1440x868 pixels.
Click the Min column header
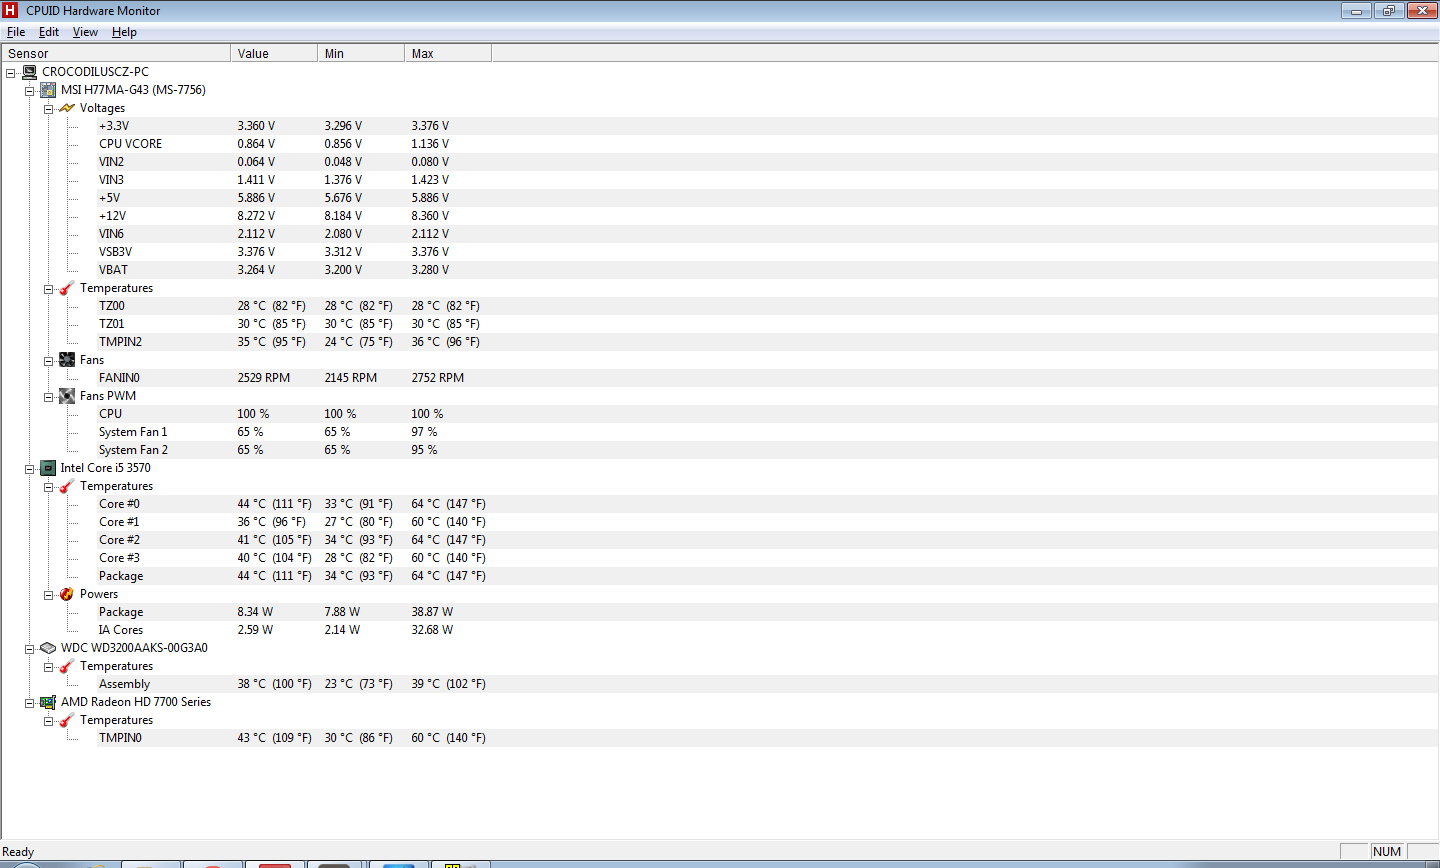click(361, 53)
